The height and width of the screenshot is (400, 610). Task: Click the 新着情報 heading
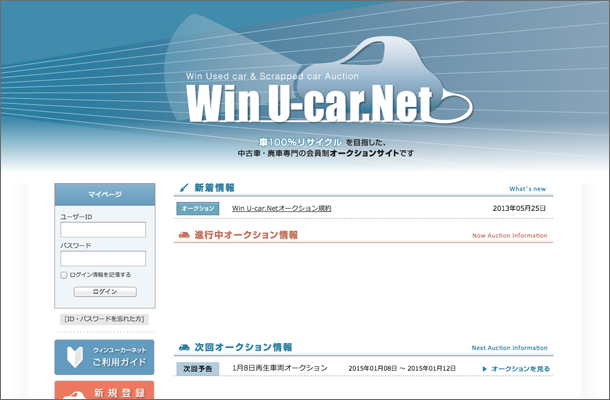[214, 188]
